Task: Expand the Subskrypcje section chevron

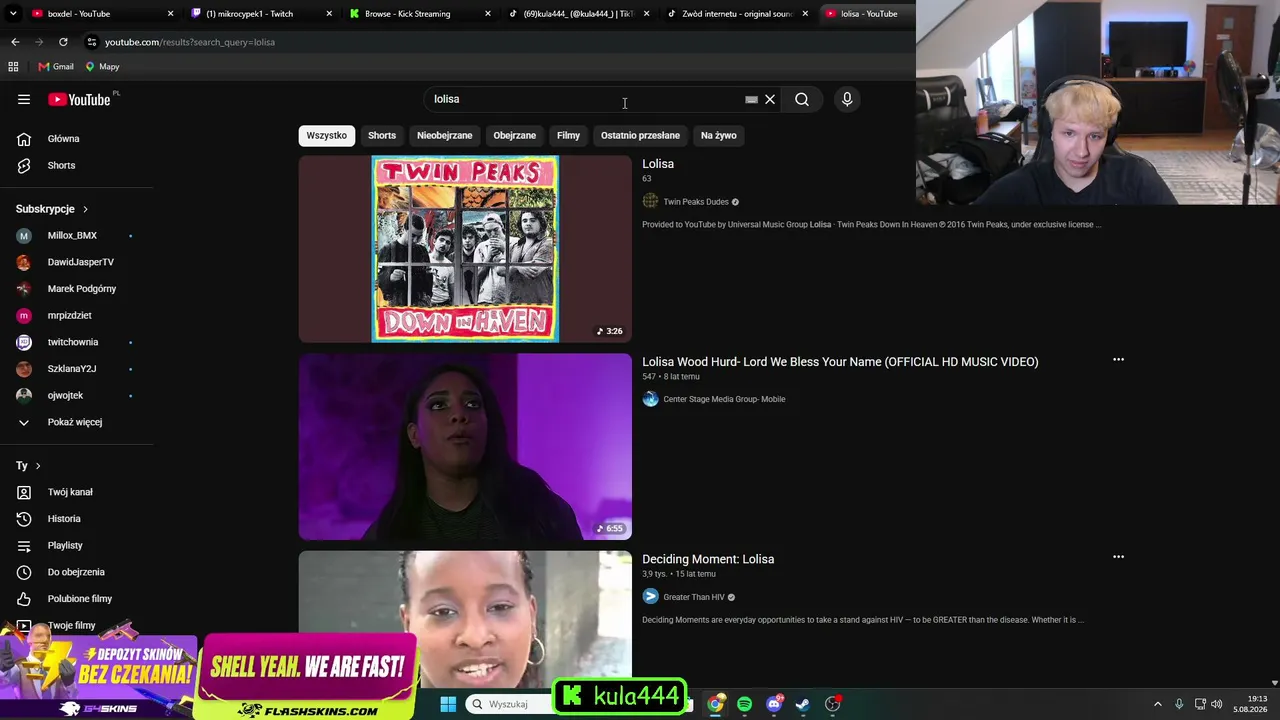Action: pyautogui.click(x=85, y=209)
